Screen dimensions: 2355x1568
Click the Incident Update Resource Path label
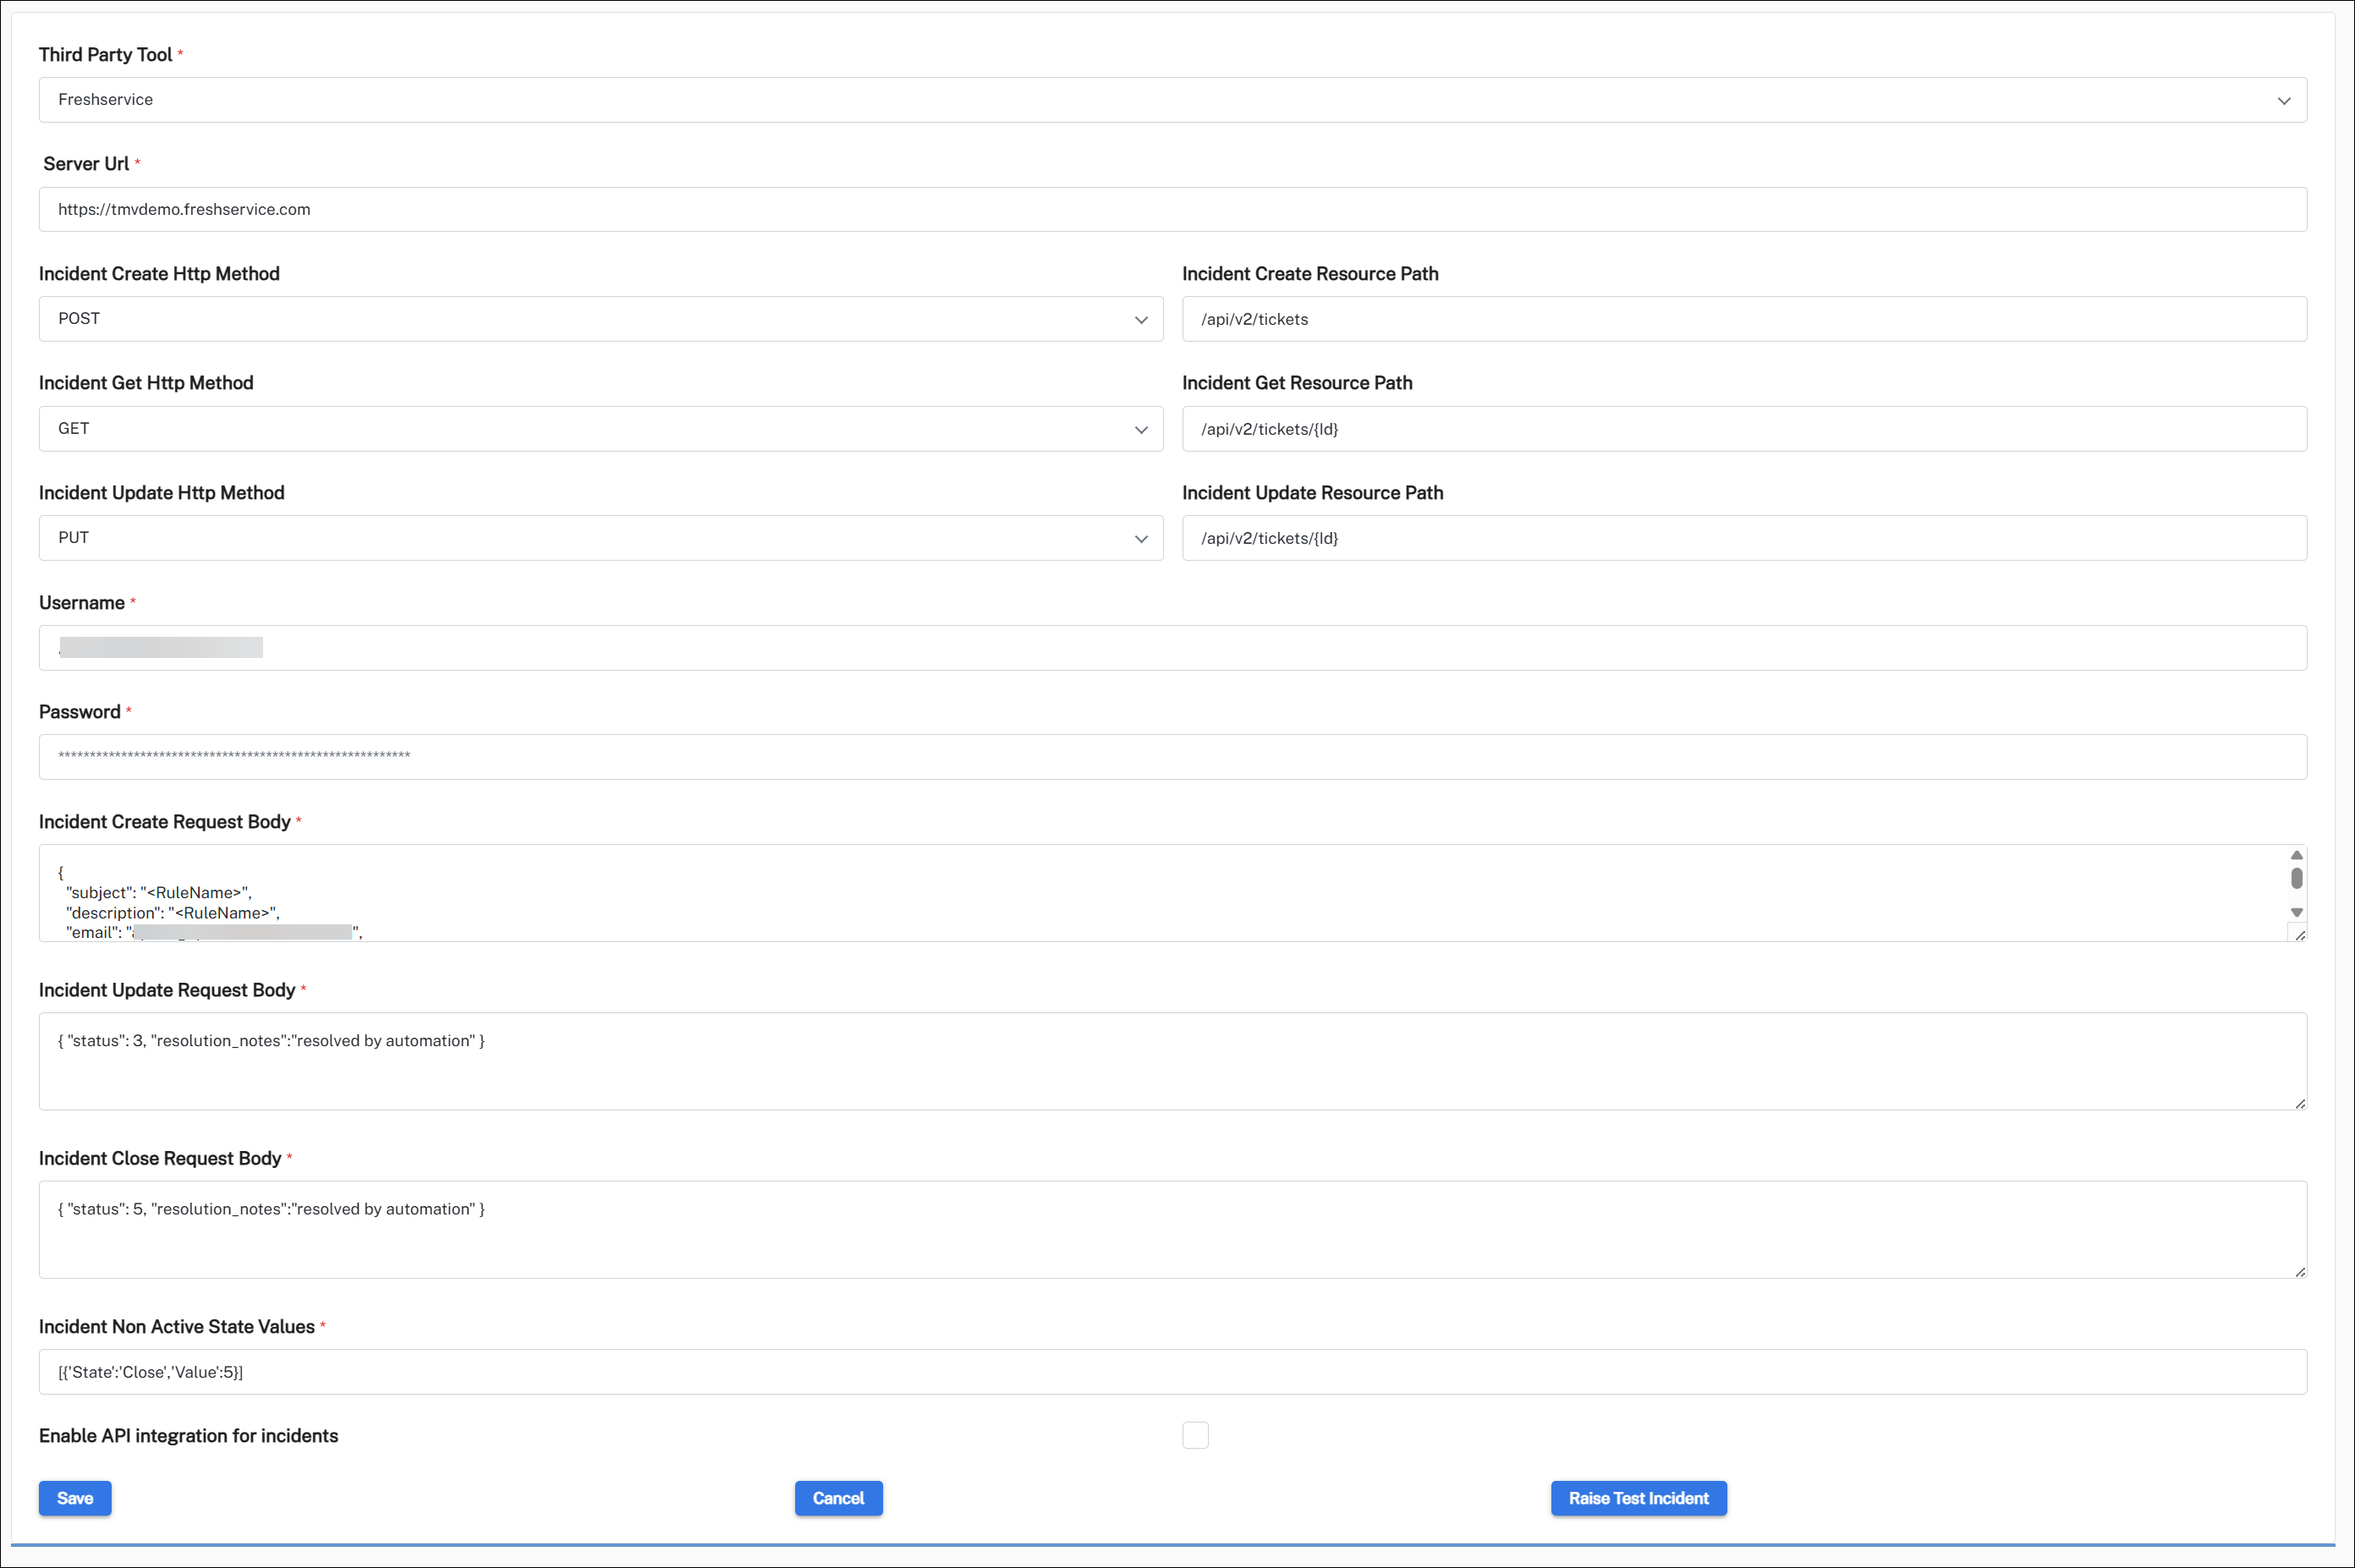[x=1313, y=493]
